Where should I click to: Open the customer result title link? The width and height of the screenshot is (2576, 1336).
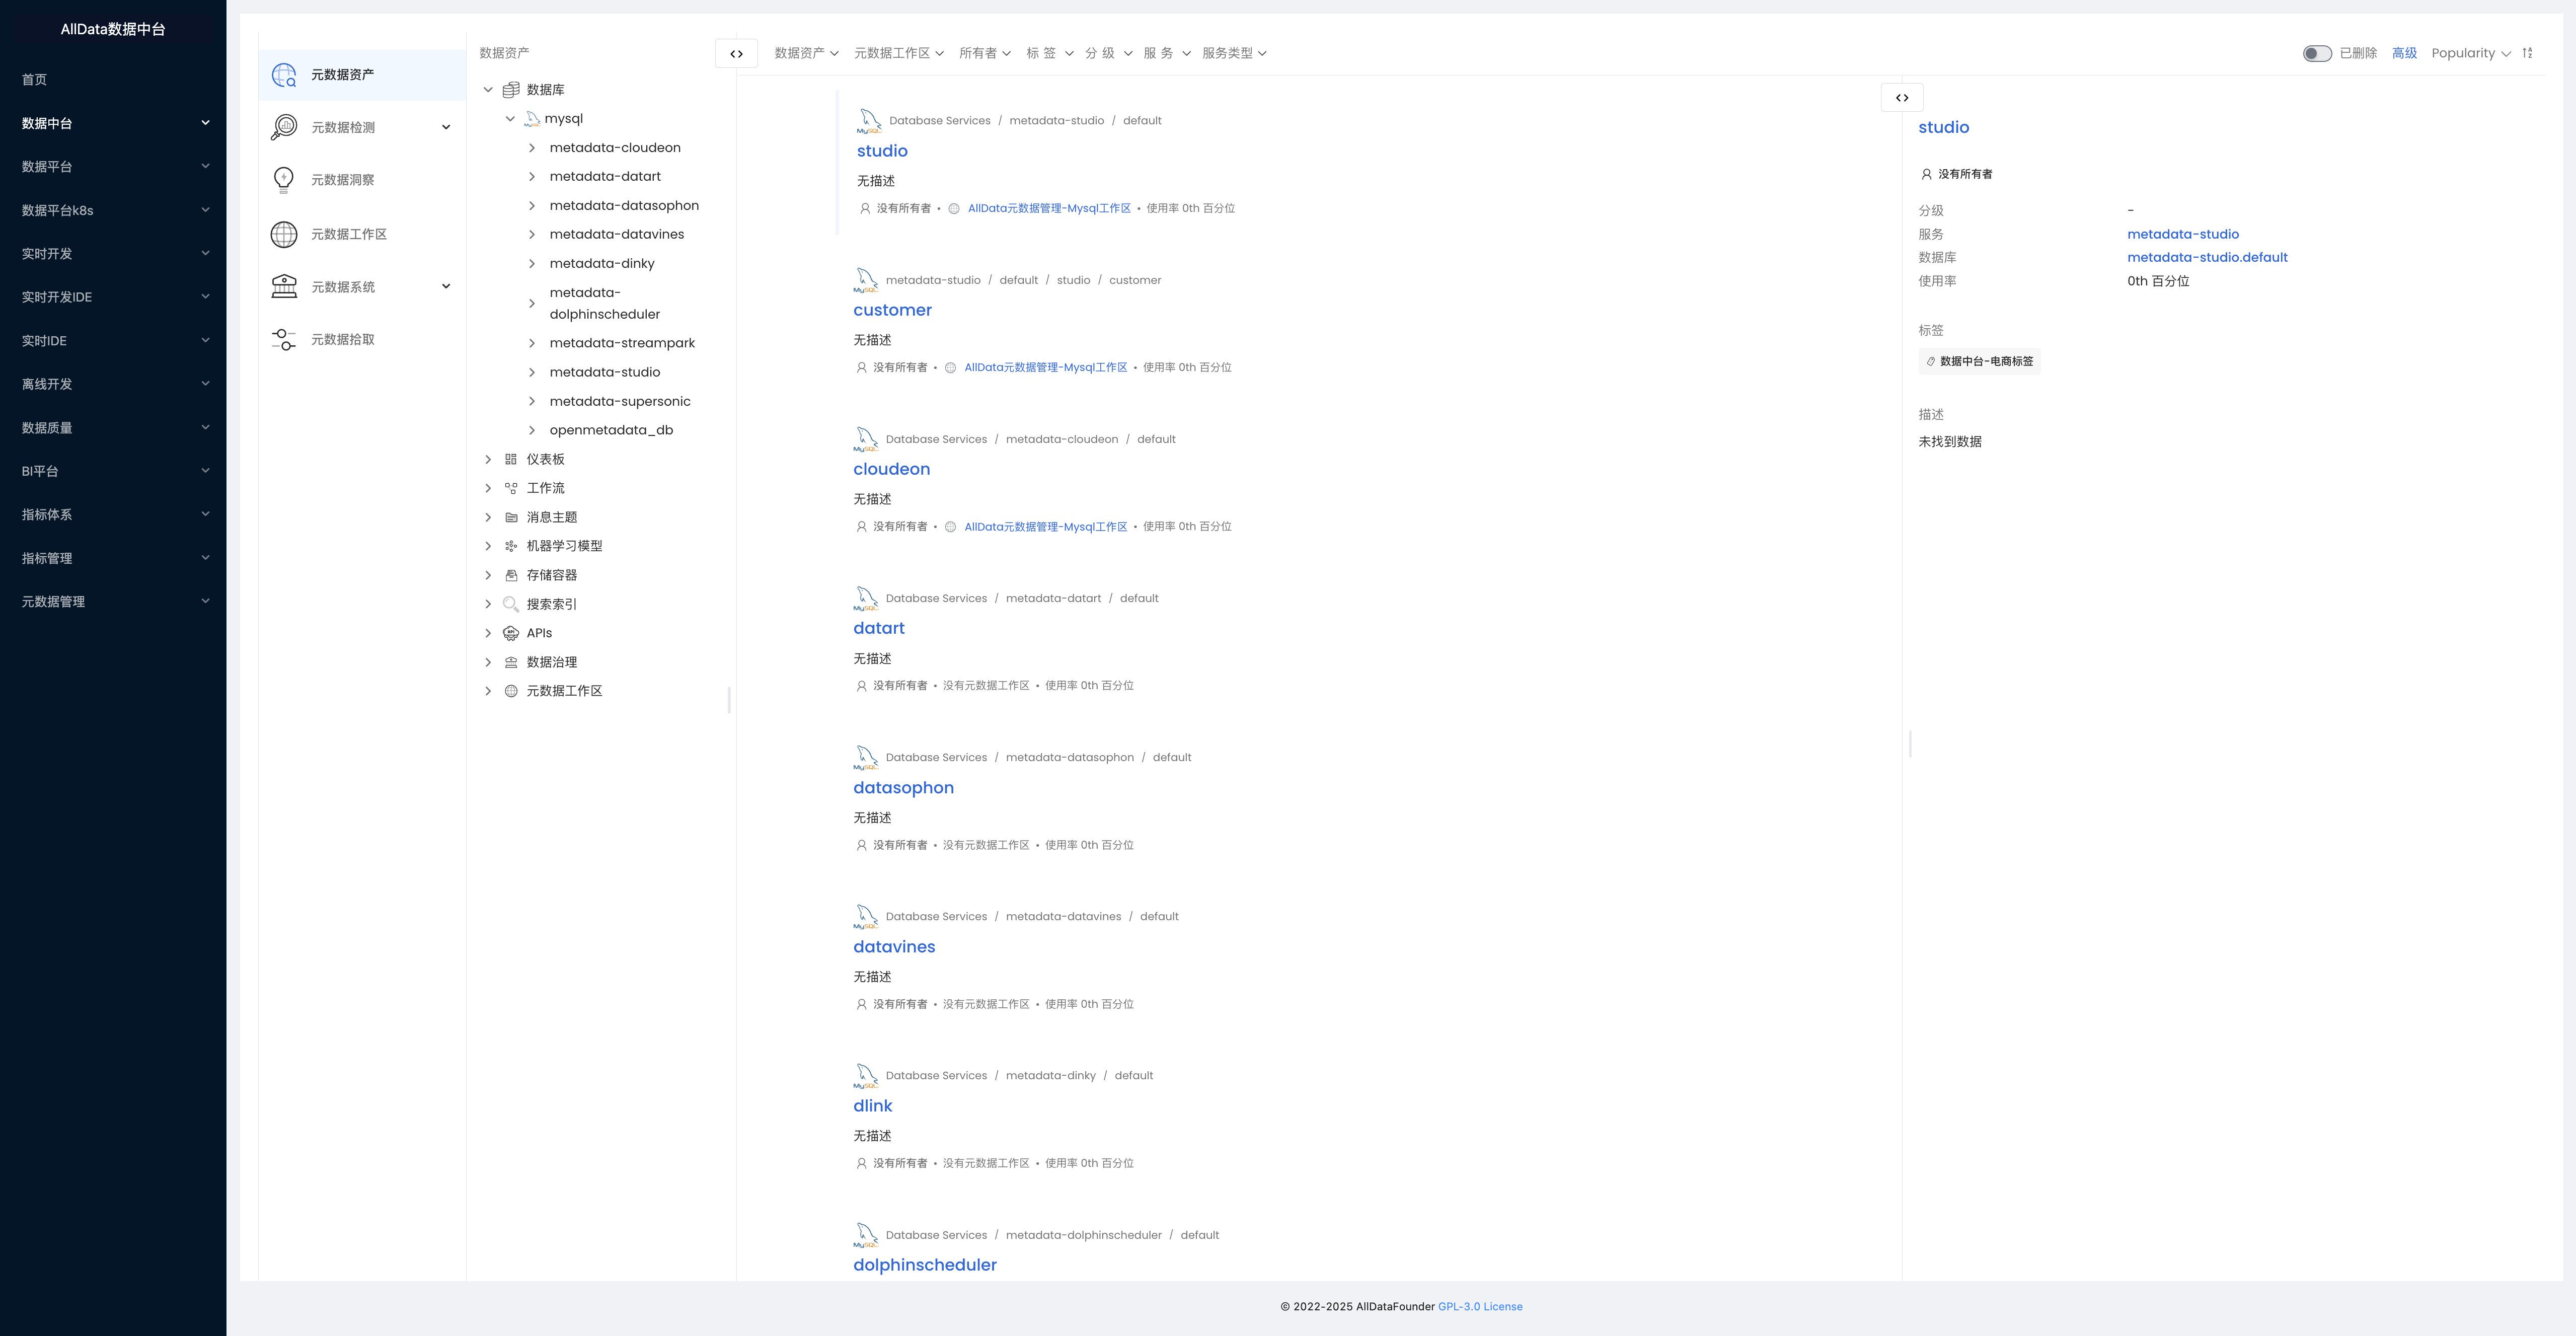(892, 310)
